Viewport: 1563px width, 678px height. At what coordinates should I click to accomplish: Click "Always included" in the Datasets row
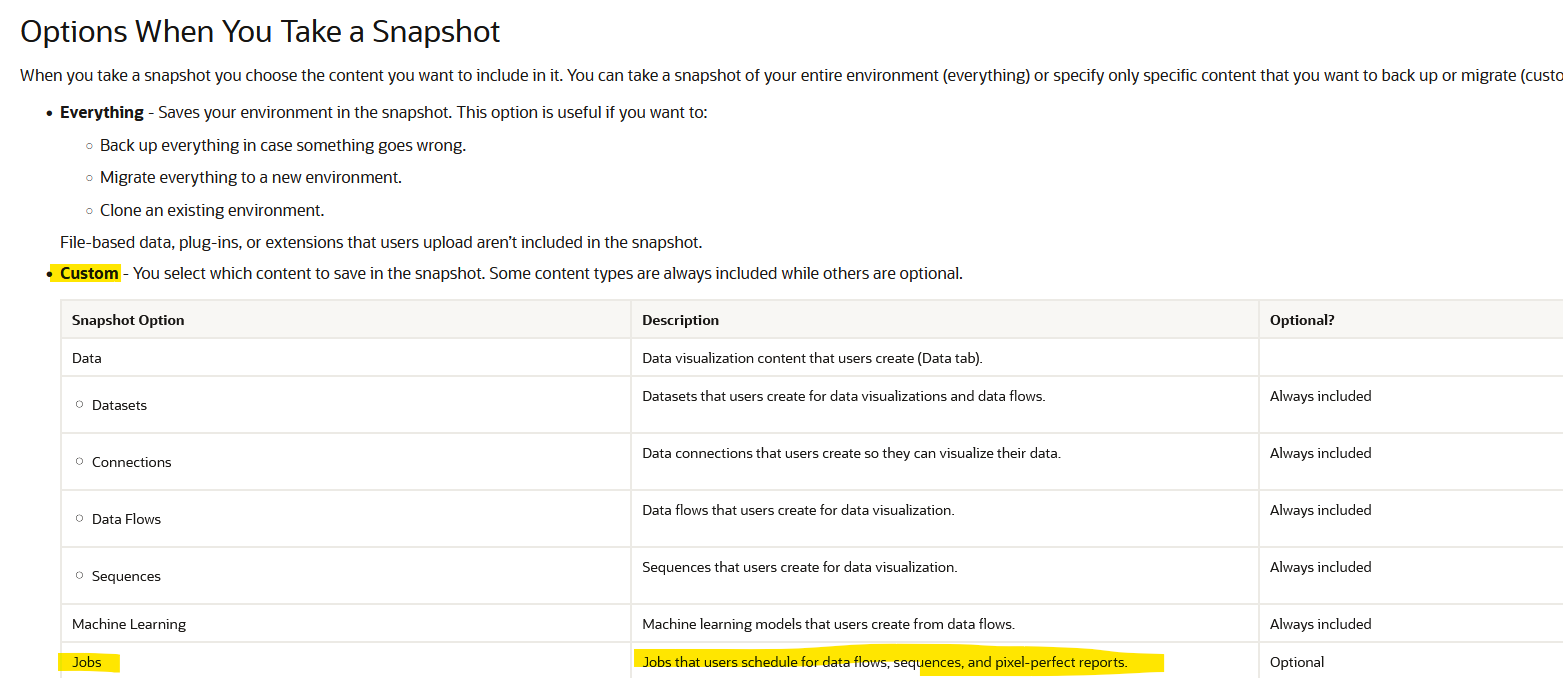(x=1320, y=396)
